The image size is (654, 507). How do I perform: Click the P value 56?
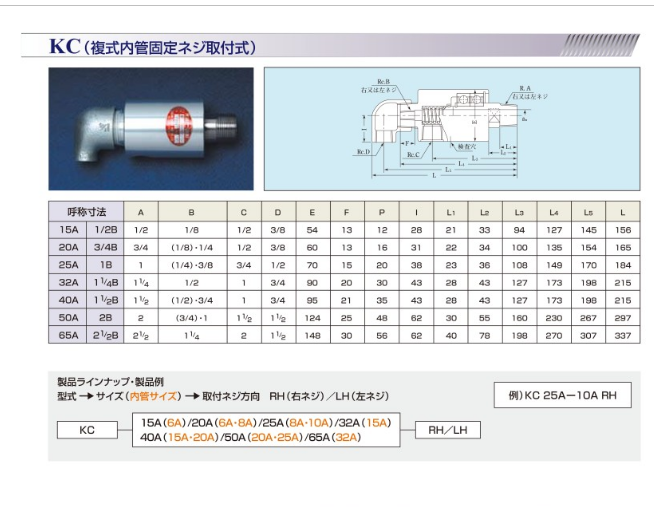click(x=382, y=336)
